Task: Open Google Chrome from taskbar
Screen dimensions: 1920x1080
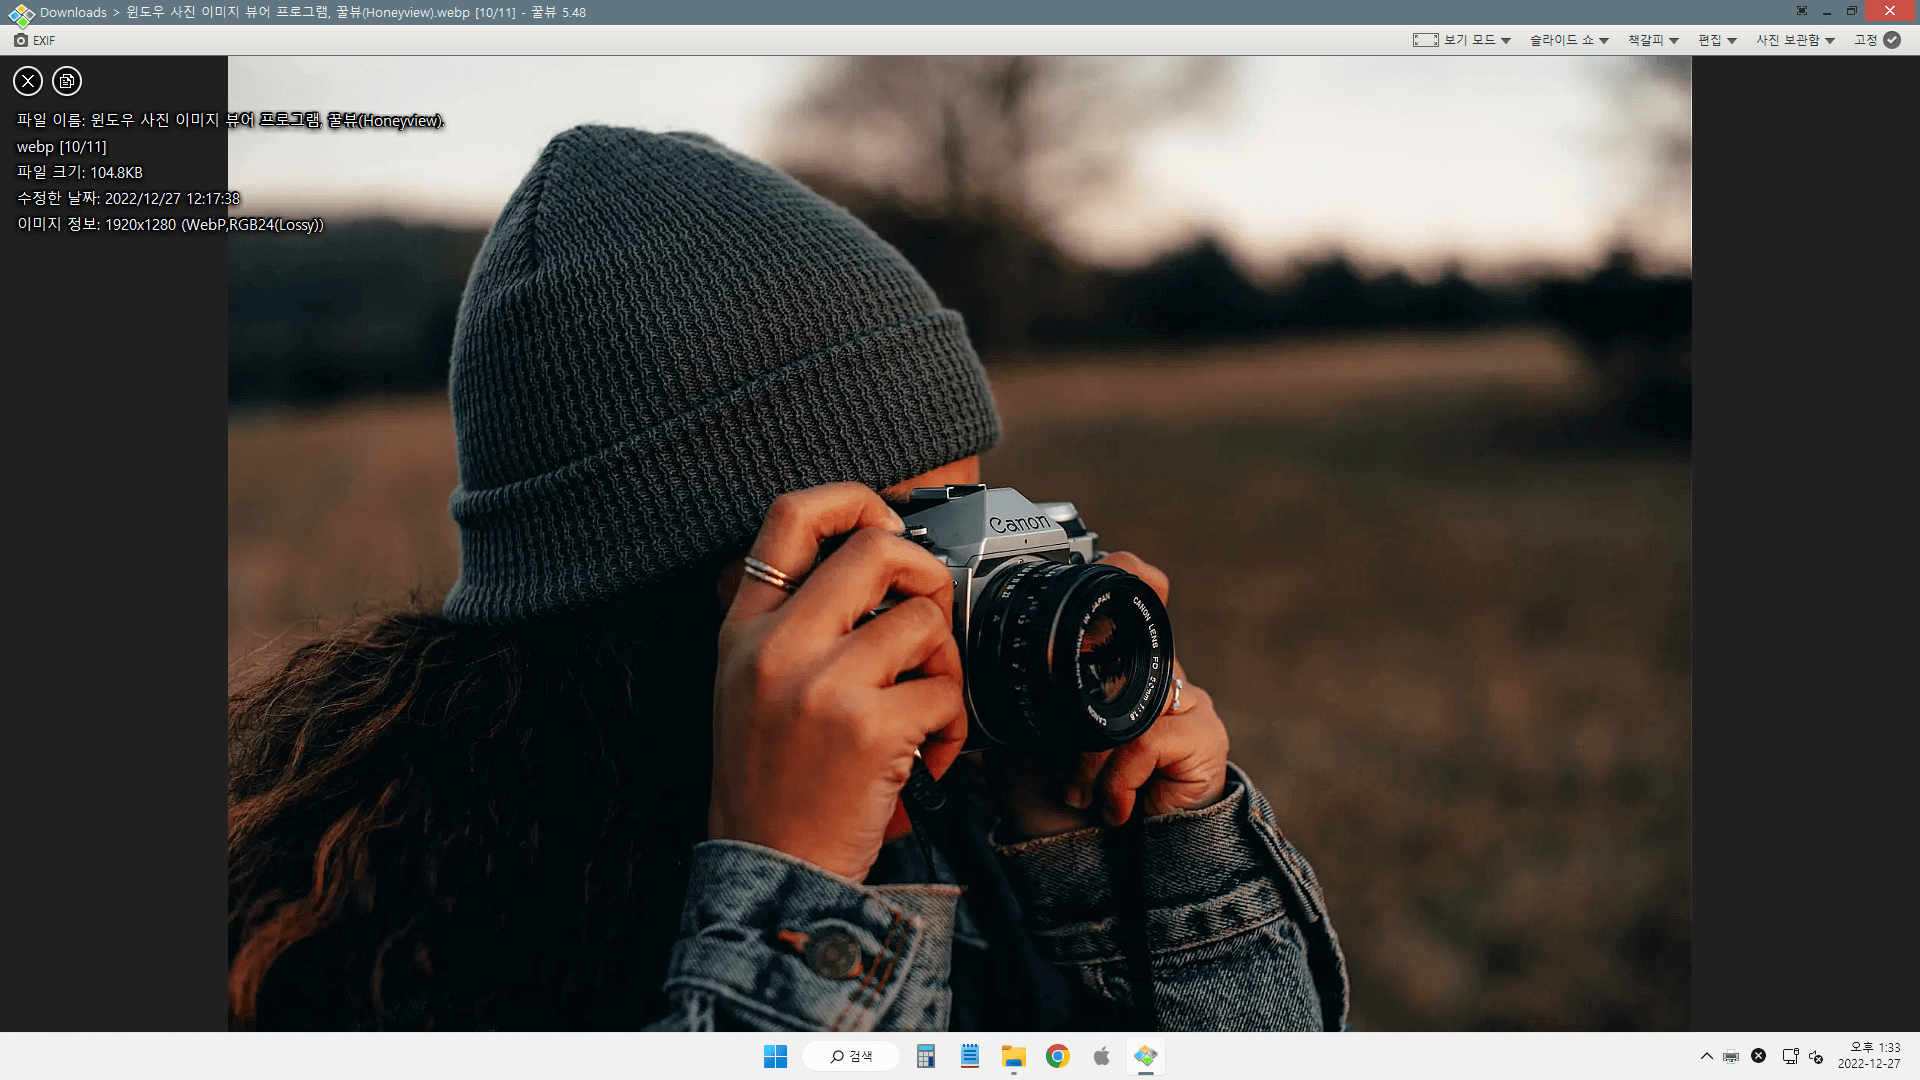Action: point(1058,1056)
